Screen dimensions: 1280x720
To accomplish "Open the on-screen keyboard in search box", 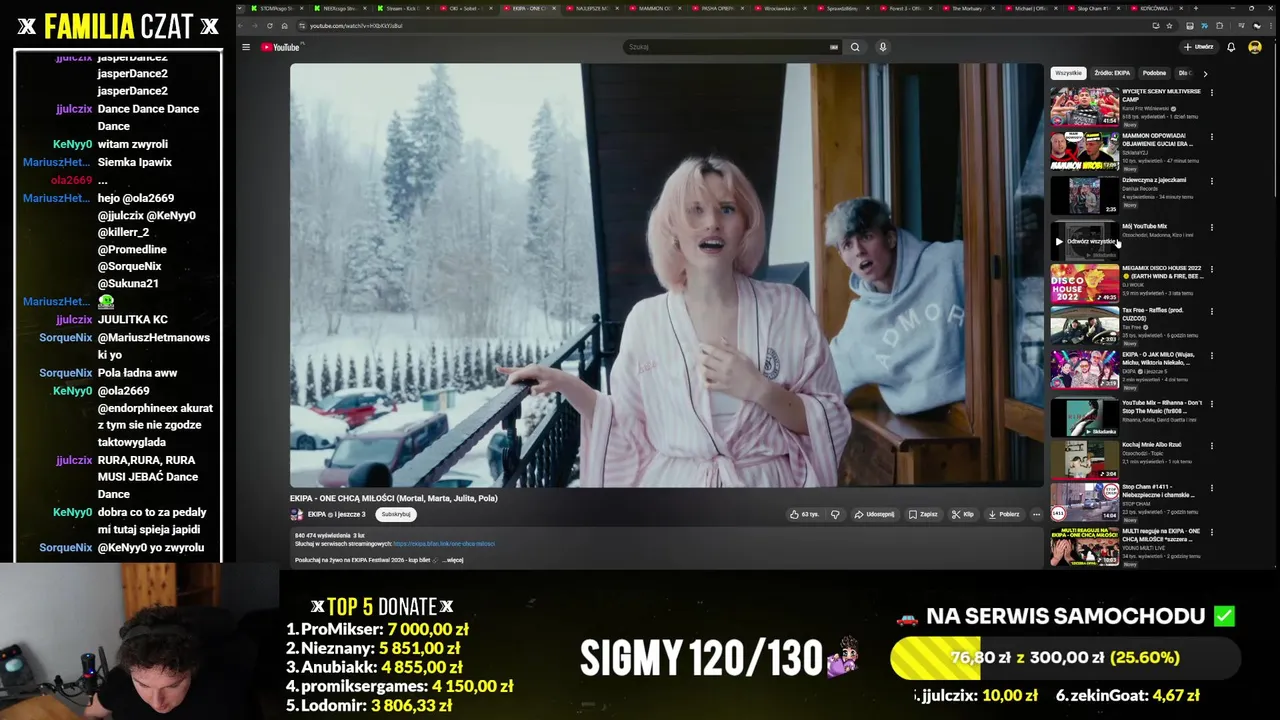I will (x=834, y=47).
